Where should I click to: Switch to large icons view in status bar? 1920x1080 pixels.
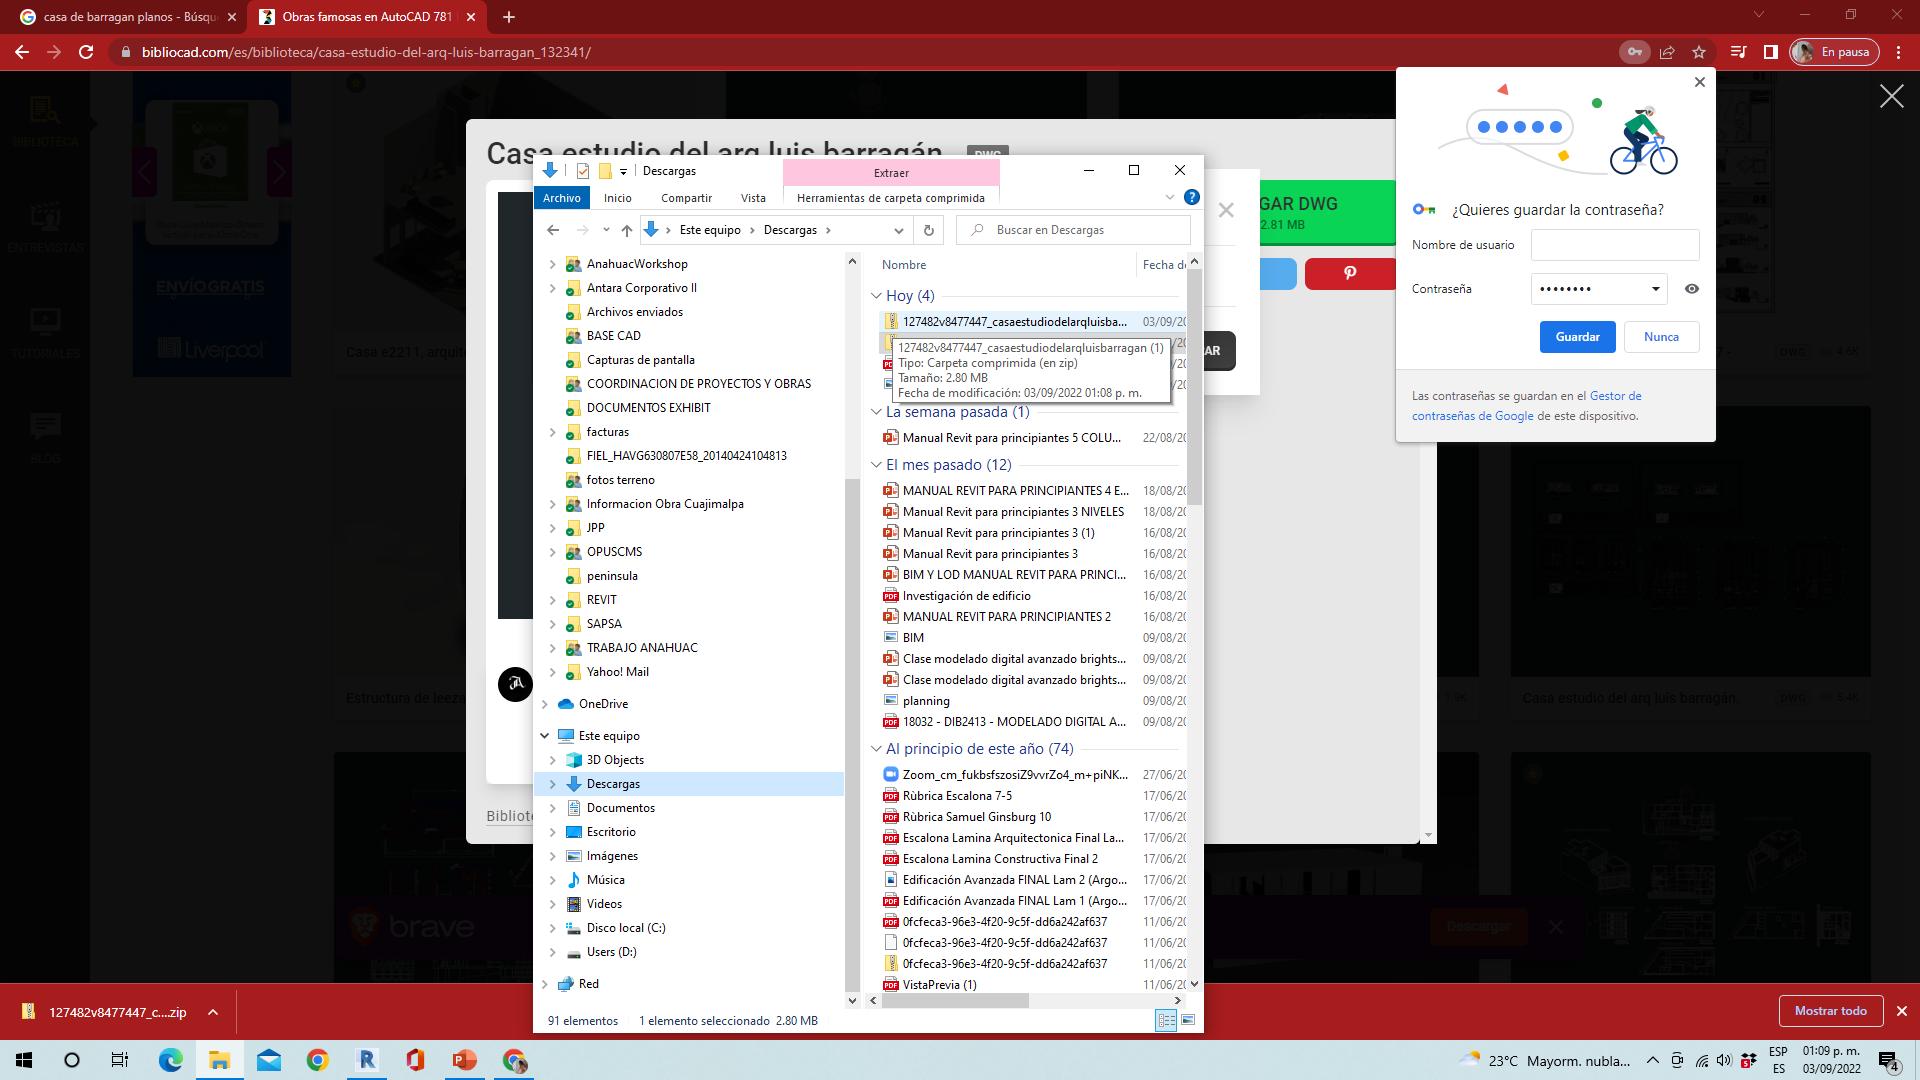[1188, 1020]
